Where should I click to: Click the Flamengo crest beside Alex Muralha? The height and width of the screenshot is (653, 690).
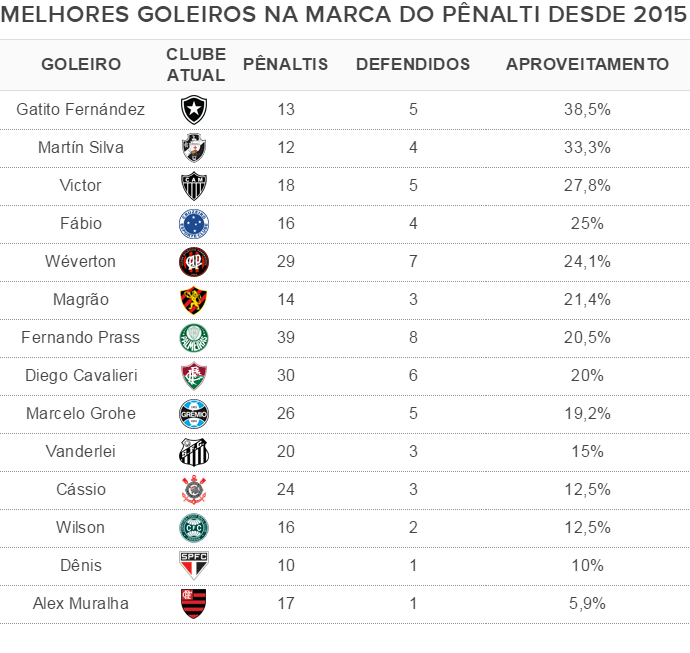(x=193, y=604)
